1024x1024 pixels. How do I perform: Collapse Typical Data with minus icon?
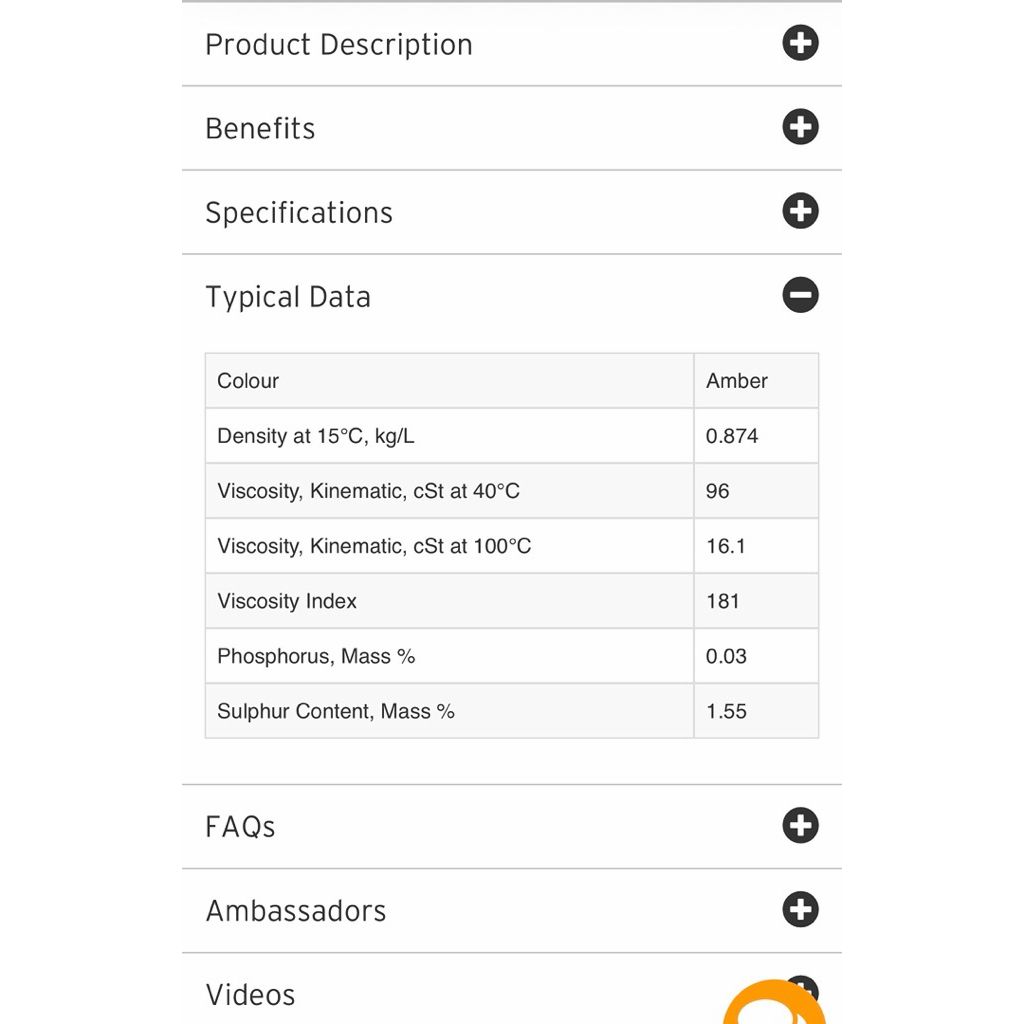click(800, 295)
